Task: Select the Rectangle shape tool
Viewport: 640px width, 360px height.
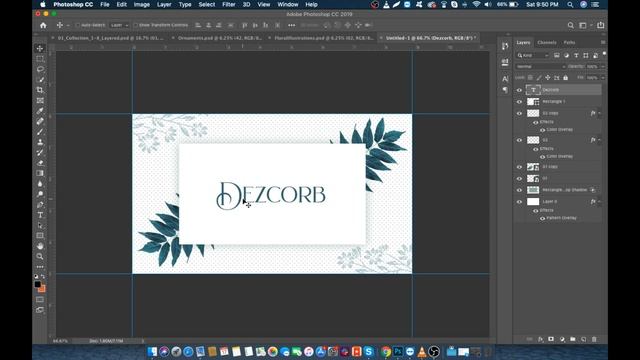Action: [x=40, y=236]
